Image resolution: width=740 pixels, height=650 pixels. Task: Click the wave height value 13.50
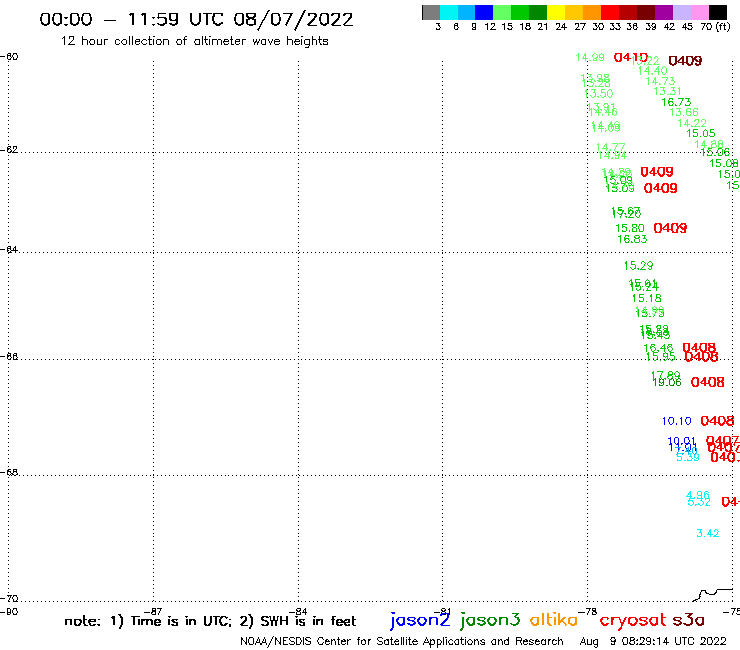tap(599, 94)
